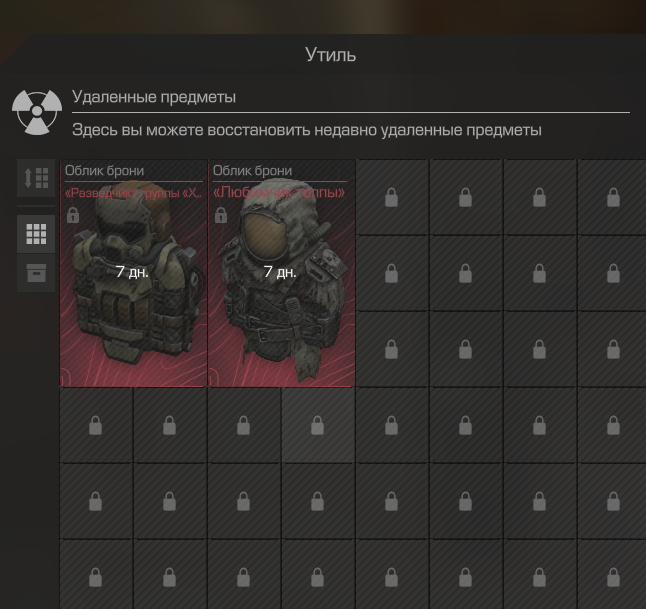Select the «Разведчик» группы armor skin card

coord(133,273)
